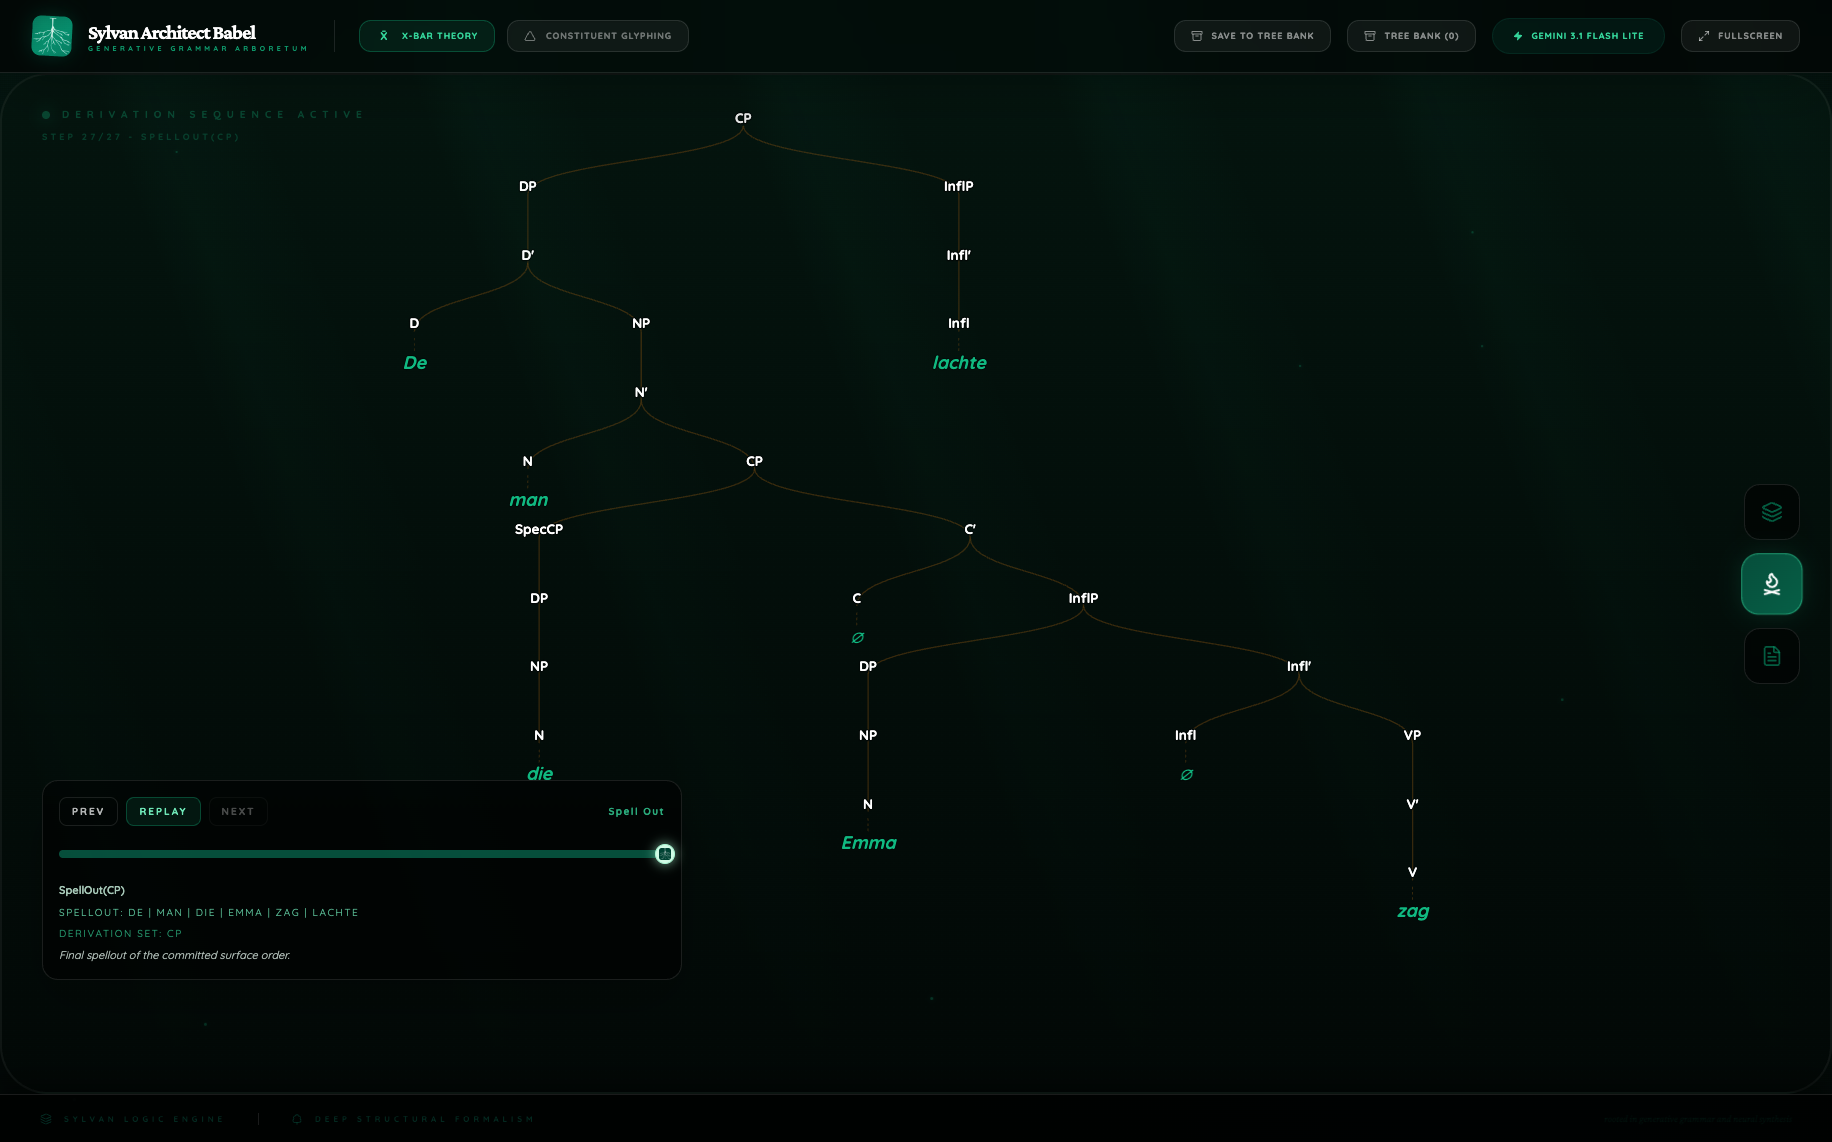
Task: Select the SpecCP node in the tree
Action: 538,529
